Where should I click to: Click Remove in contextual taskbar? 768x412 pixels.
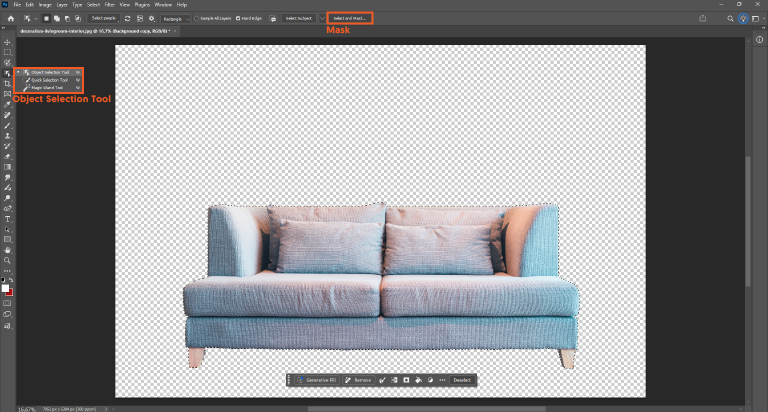coord(358,380)
